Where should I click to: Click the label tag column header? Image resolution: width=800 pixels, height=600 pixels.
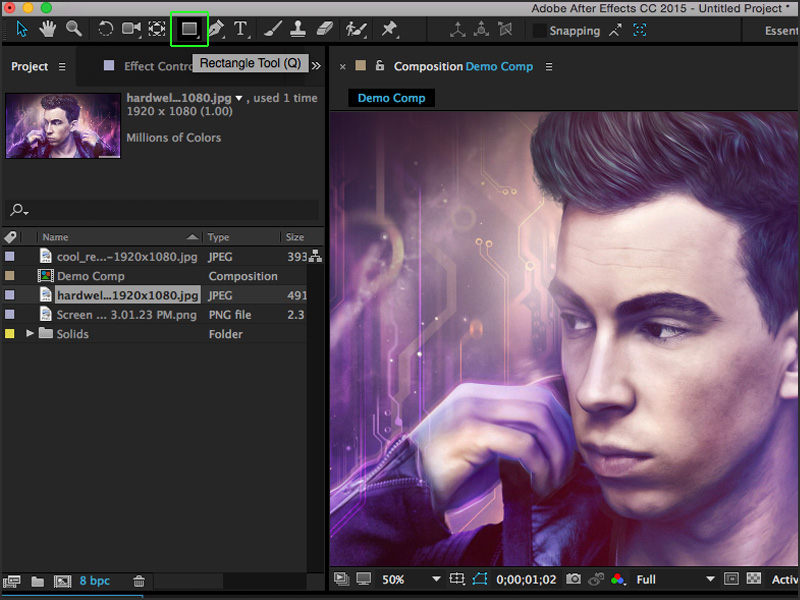click(x=10, y=237)
